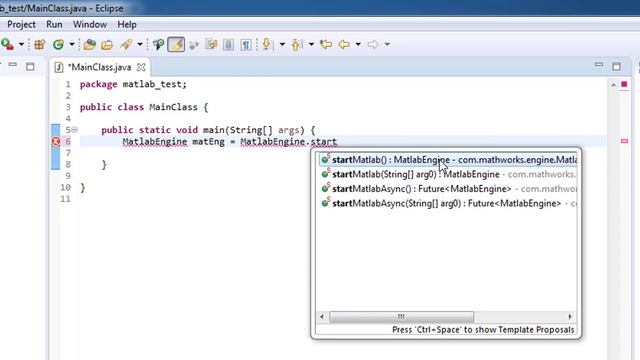The height and width of the screenshot is (360, 640).
Task: Click the Search flashlight icon
Action: (126, 44)
